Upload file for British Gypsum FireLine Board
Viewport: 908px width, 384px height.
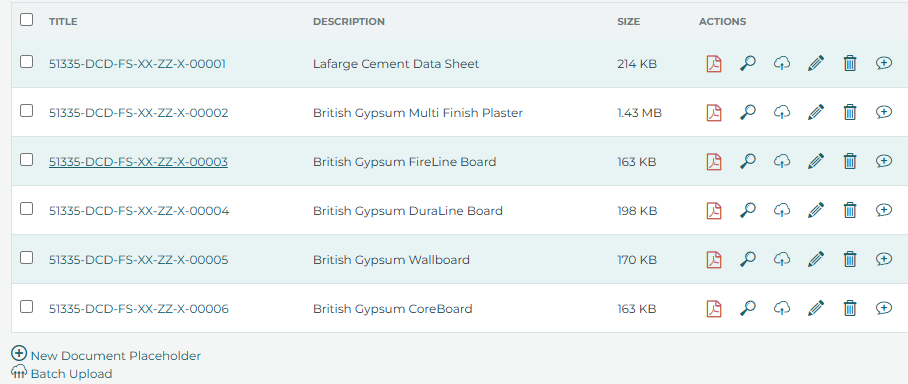[x=782, y=161]
